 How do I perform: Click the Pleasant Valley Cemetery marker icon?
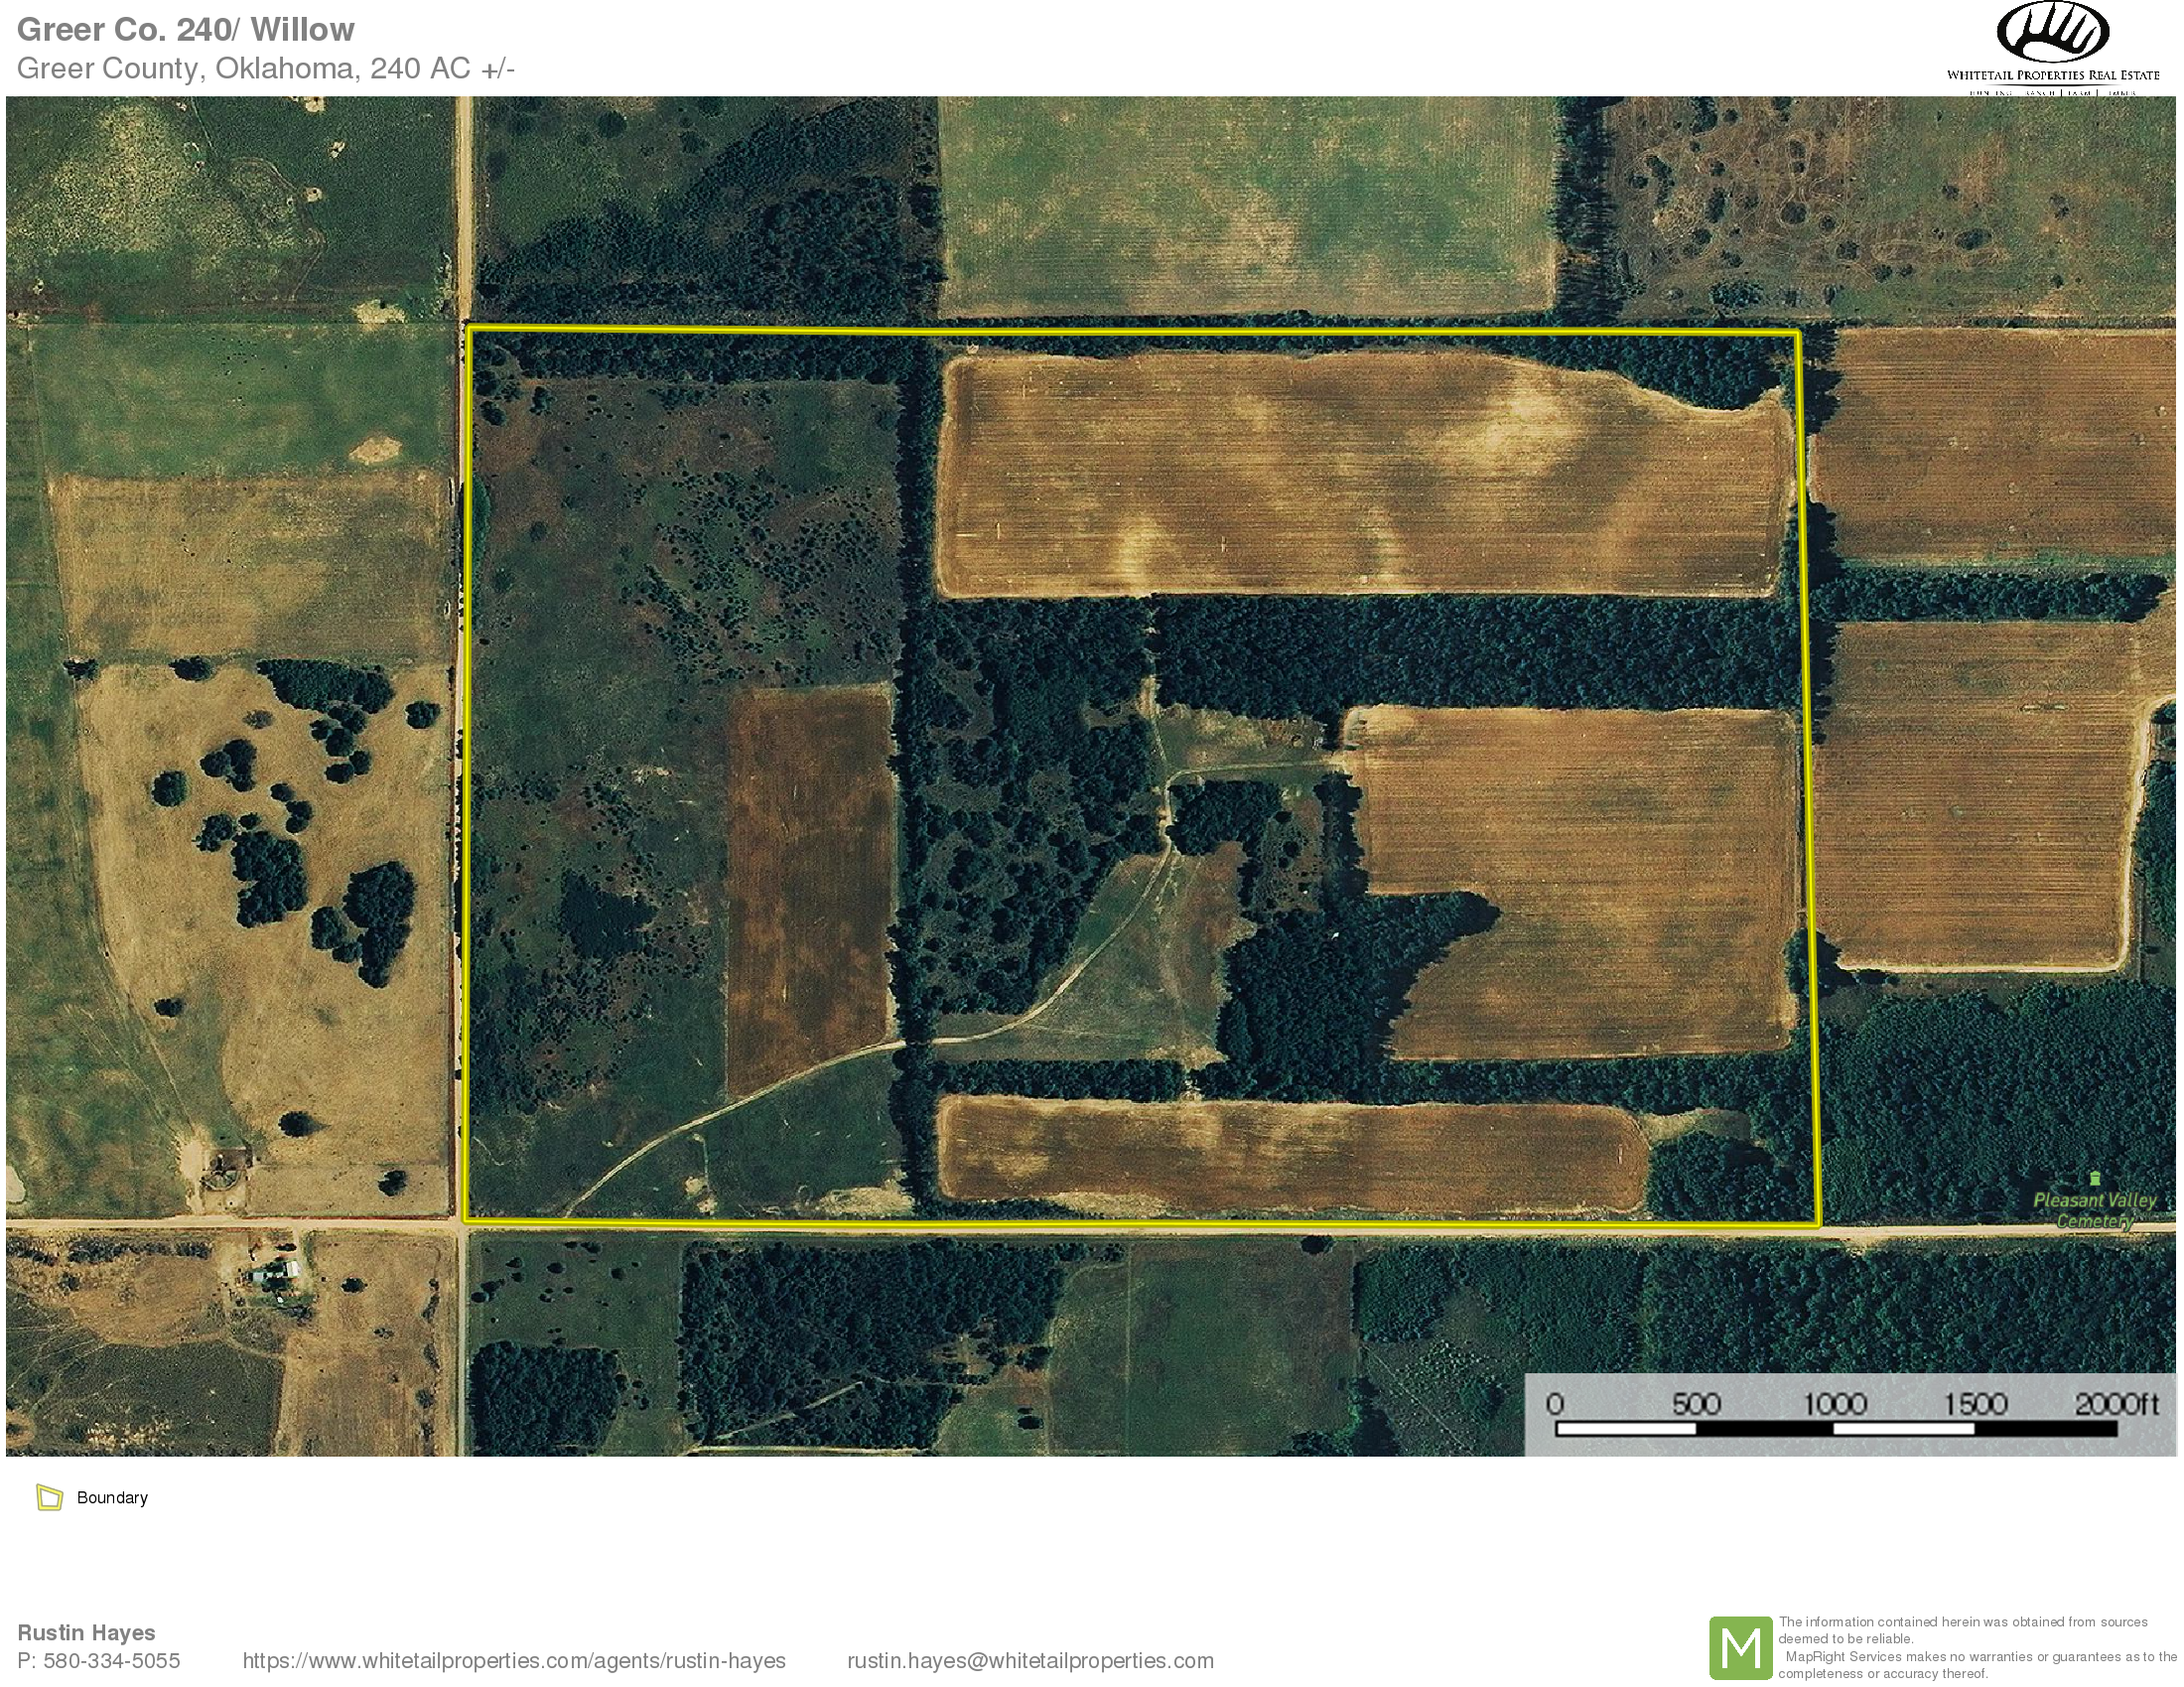(2095, 1178)
